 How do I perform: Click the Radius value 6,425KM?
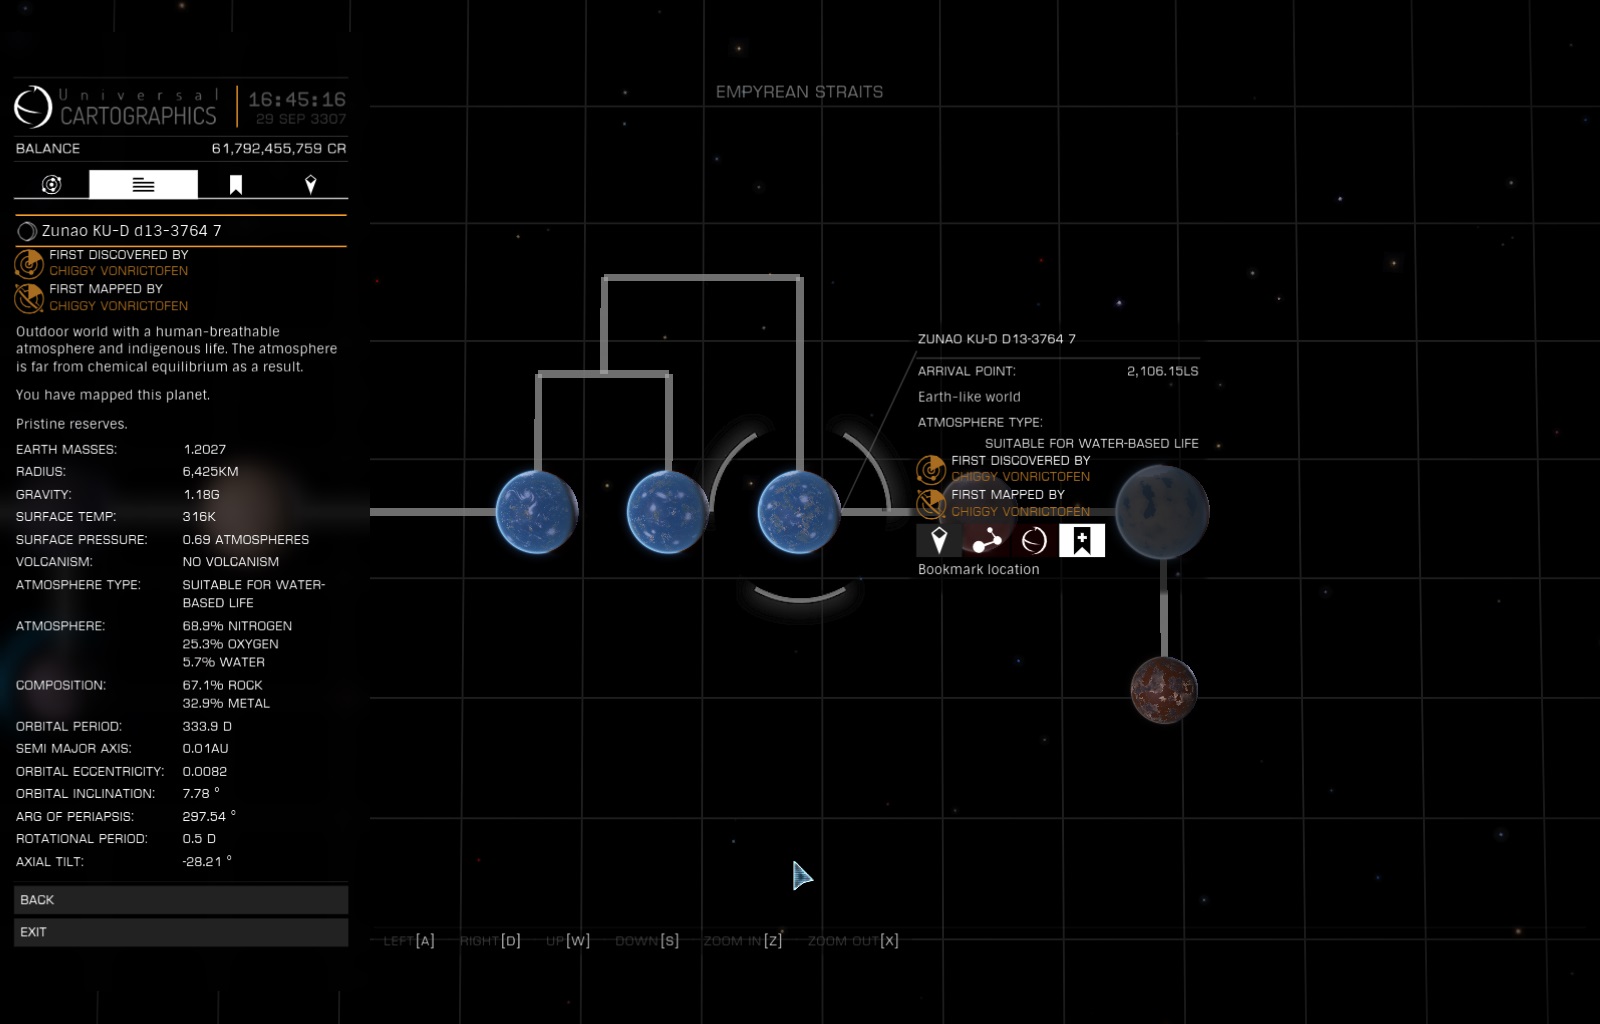point(210,472)
